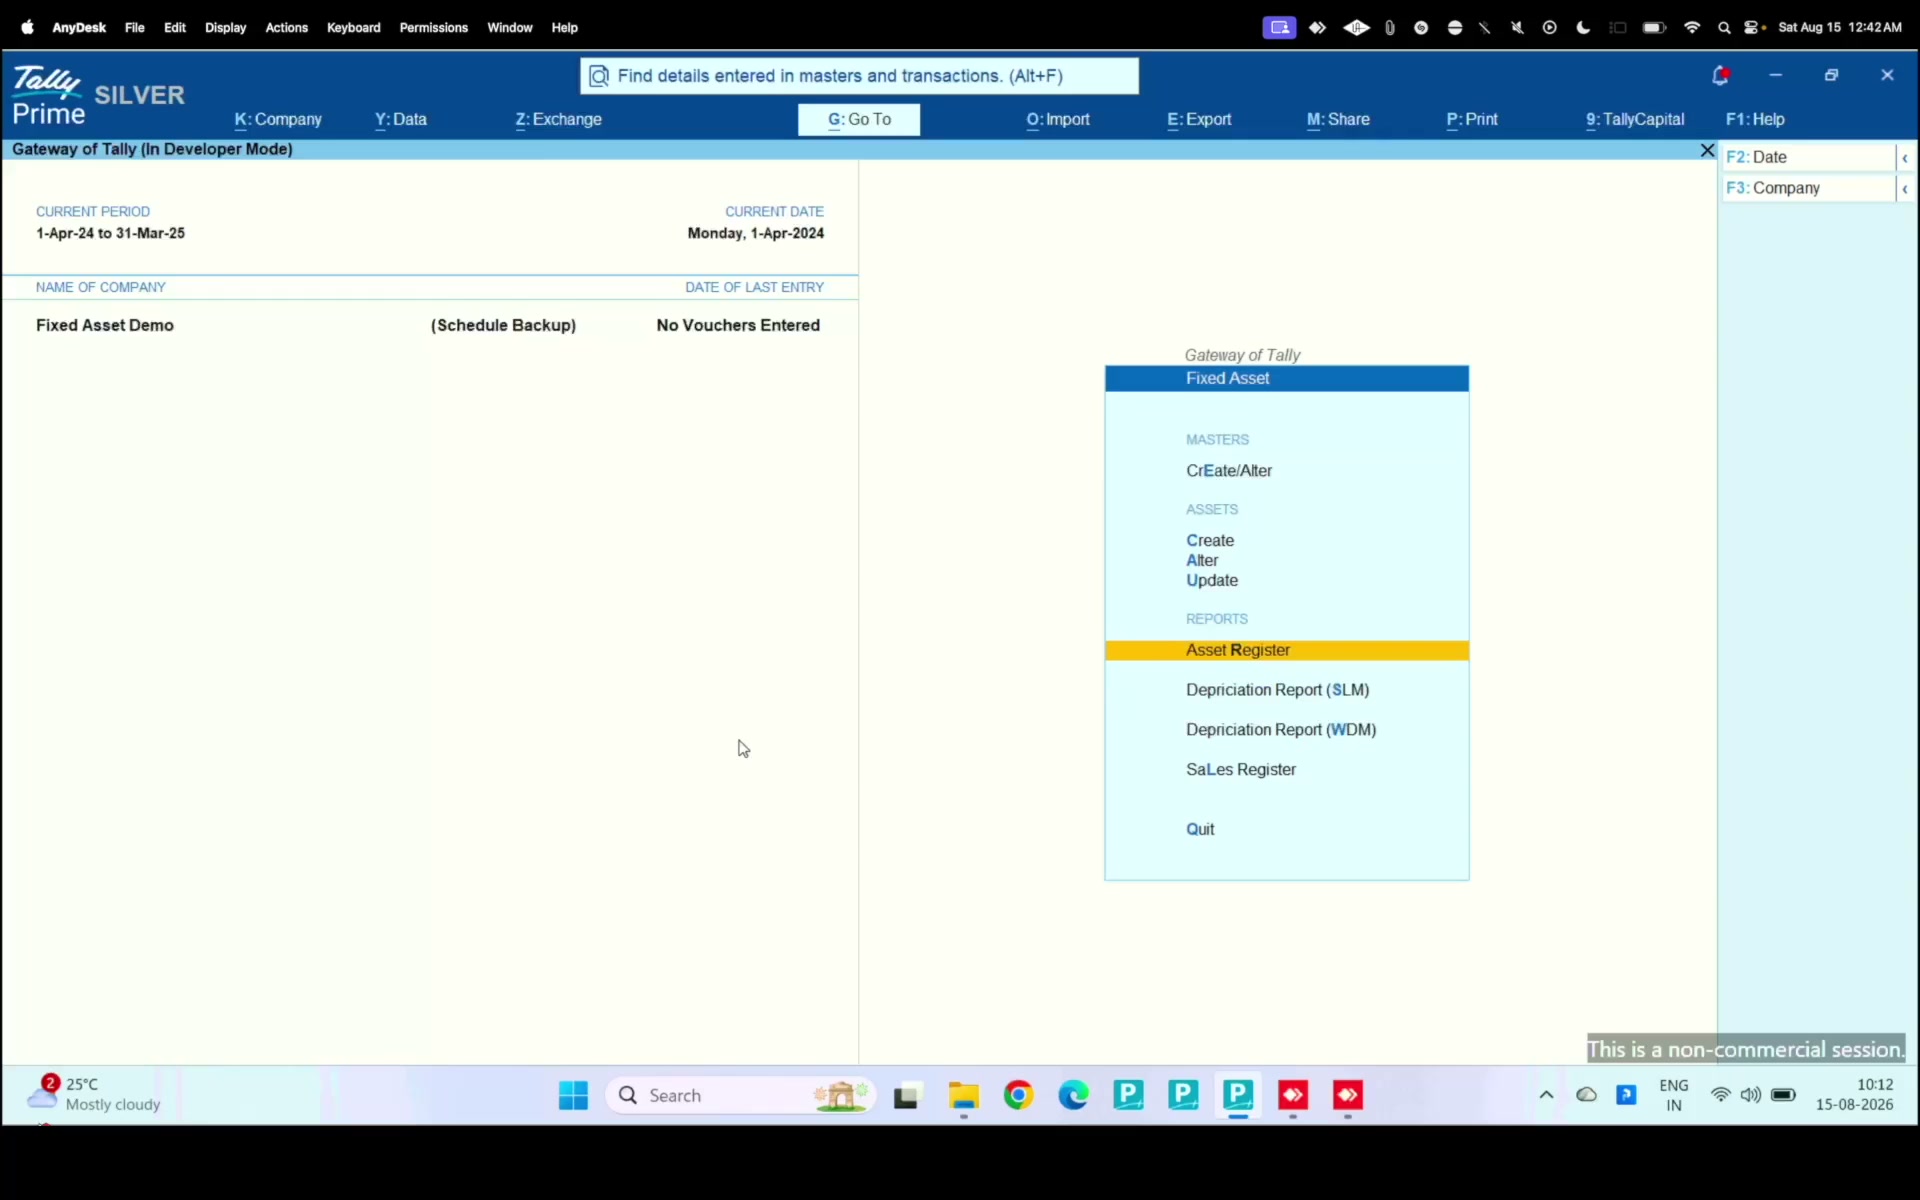
Task: Open the AnyDesk Actions menu
Action: pos(286,28)
